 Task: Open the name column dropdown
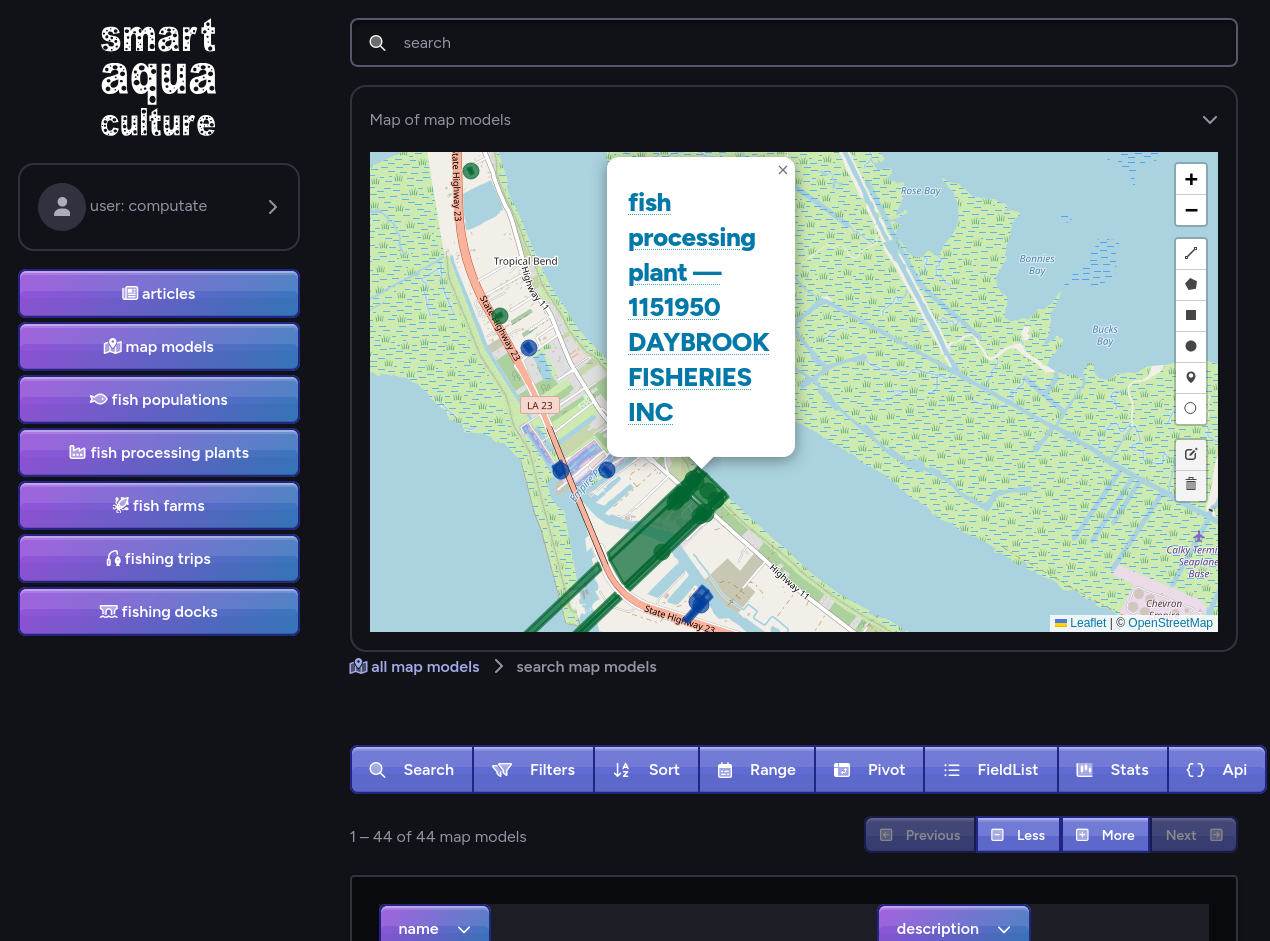(434, 928)
